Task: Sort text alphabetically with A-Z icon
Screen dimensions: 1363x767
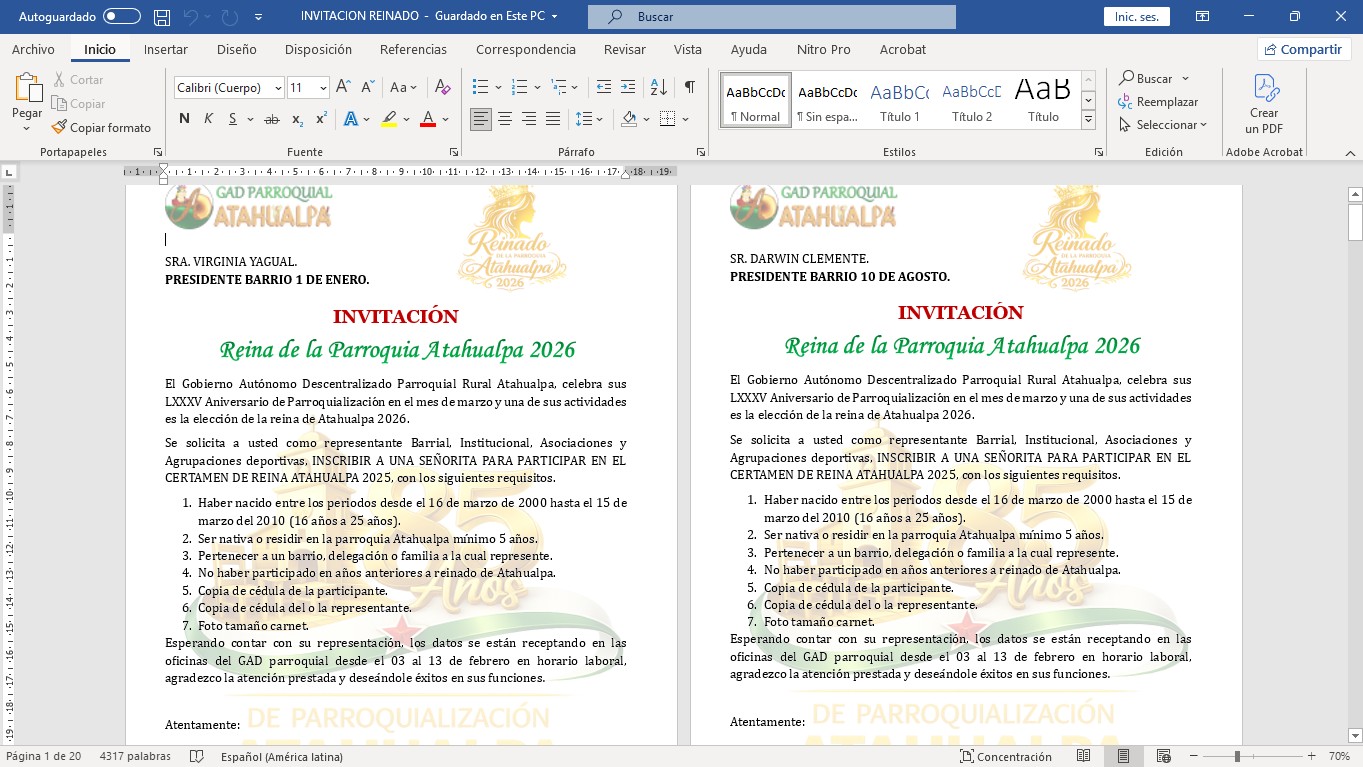Action: coord(658,88)
